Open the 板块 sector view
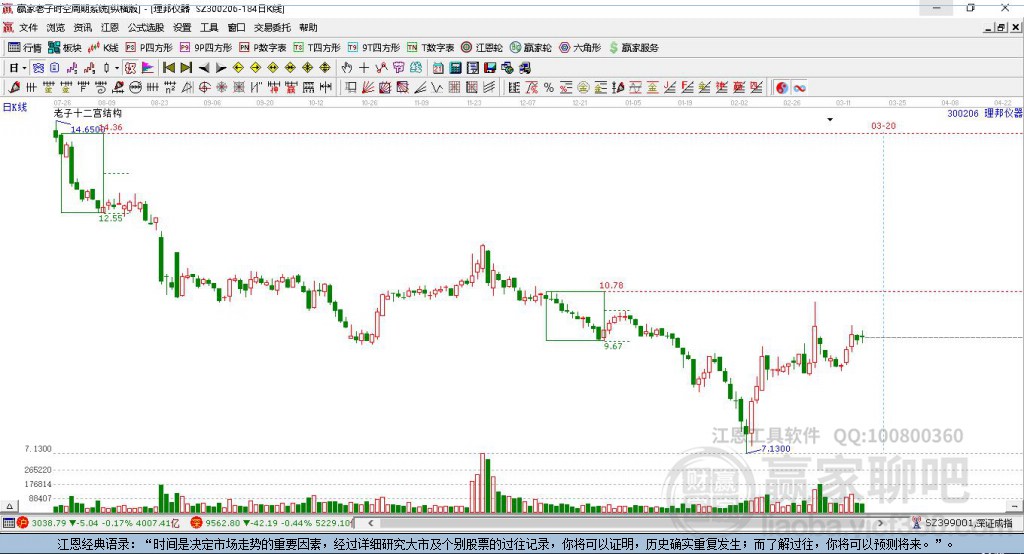The width and height of the screenshot is (1024, 554). pyautogui.click(x=65, y=48)
